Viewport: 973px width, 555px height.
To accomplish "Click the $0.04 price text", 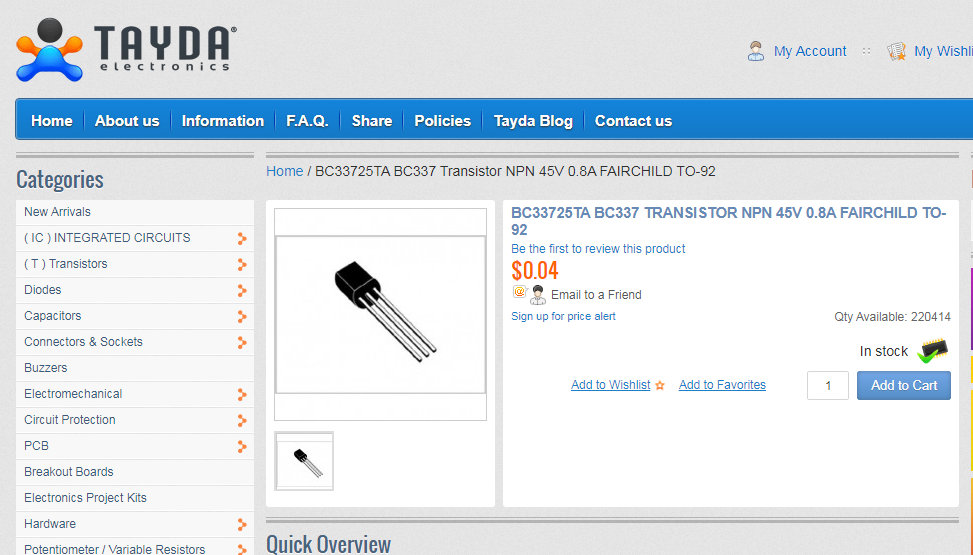I will [535, 271].
